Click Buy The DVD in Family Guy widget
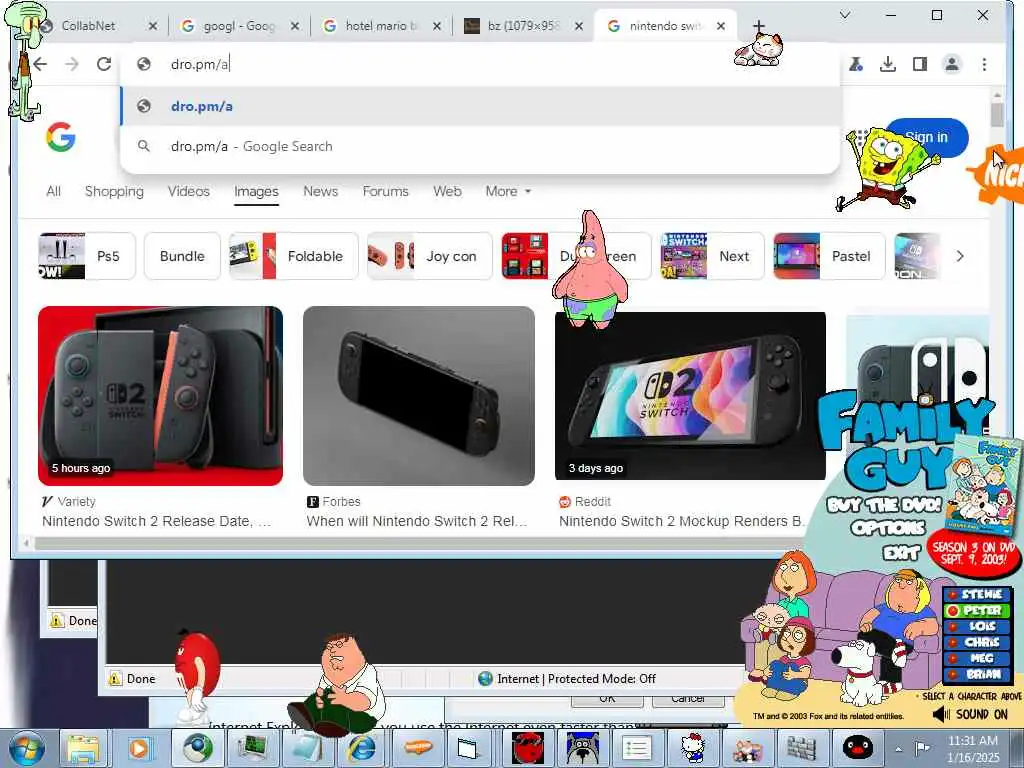The width and height of the screenshot is (1024, 768). [x=884, y=505]
